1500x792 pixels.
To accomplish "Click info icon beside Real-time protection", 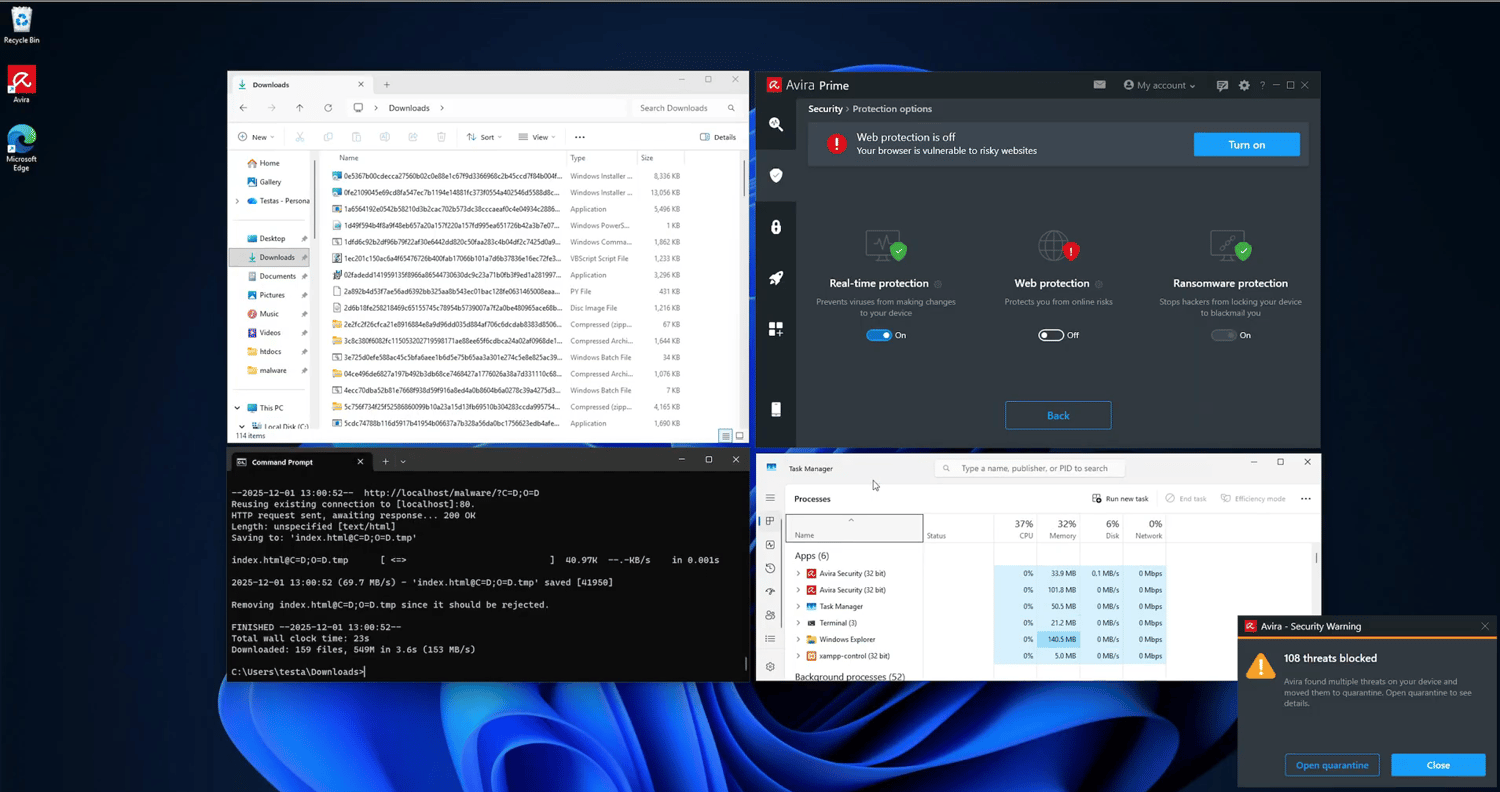I will click(x=938, y=284).
